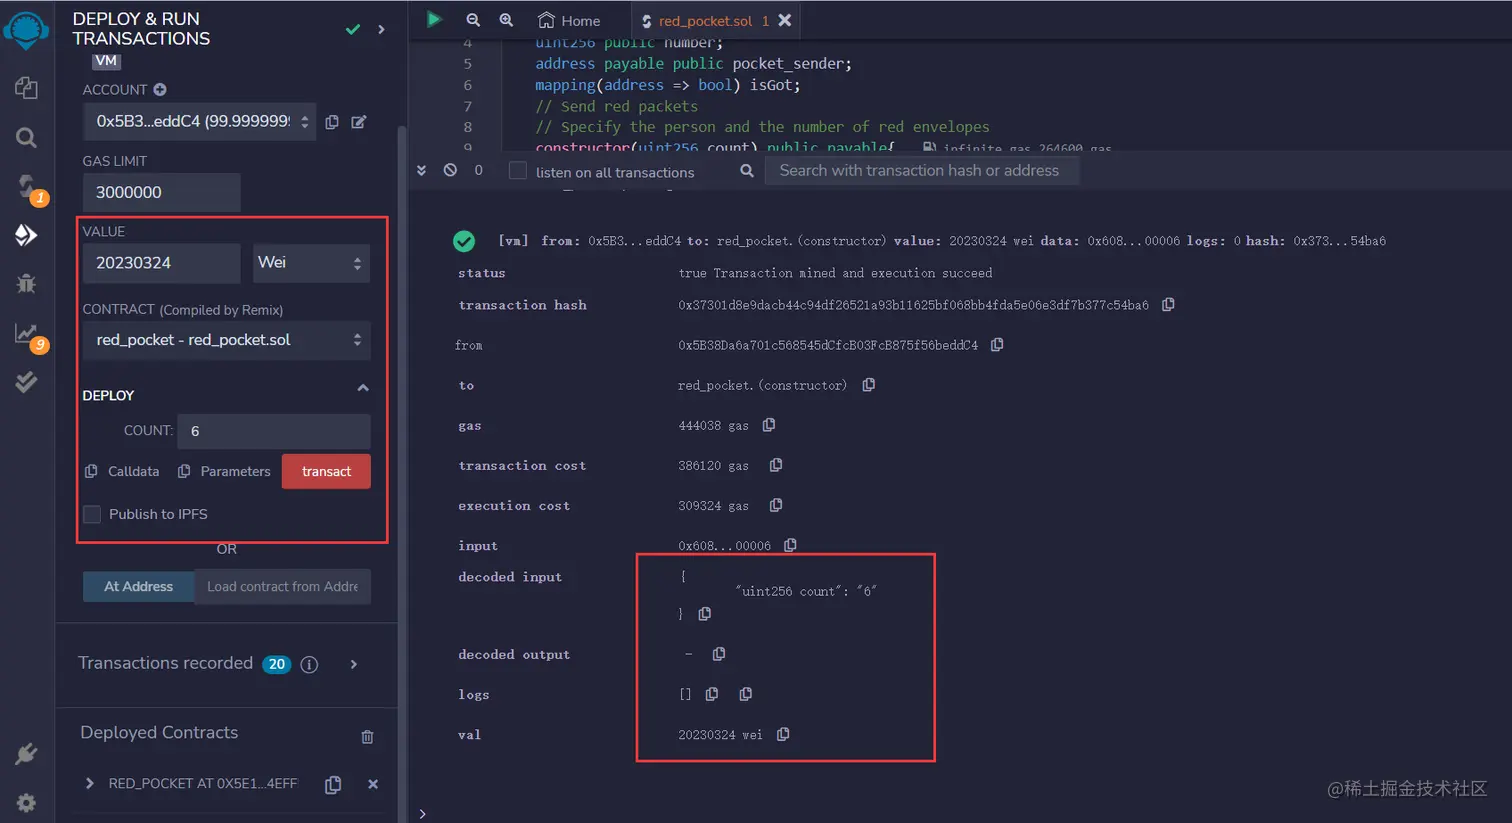Open the Wei unit dropdown
The height and width of the screenshot is (823, 1512).
pyautogui.click(x=311, y=263)
